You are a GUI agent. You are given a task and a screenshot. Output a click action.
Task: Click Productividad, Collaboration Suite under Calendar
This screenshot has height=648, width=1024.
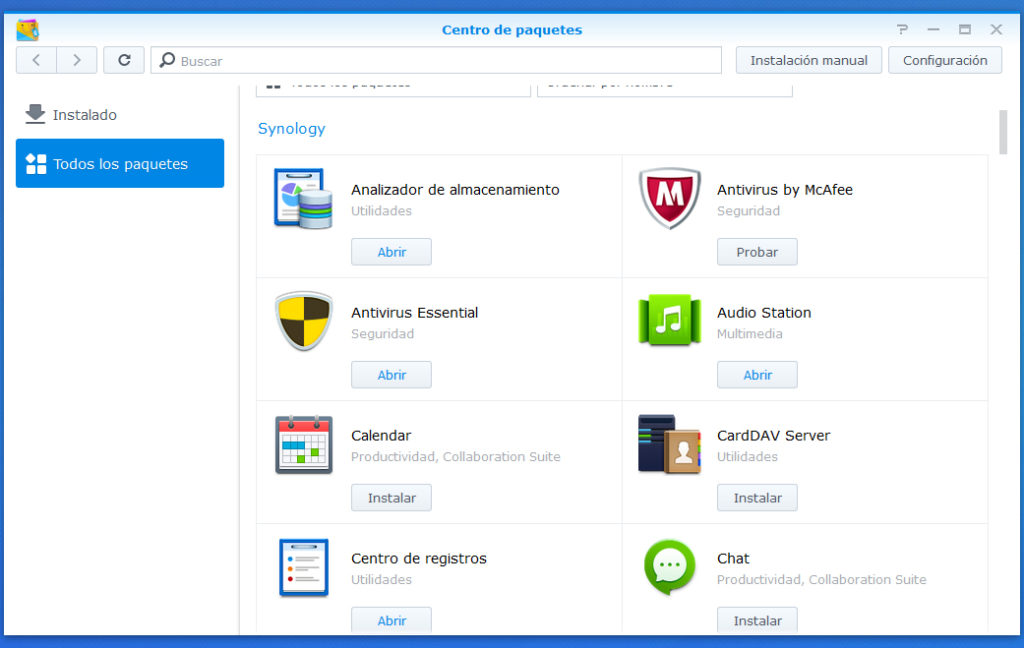456,457
